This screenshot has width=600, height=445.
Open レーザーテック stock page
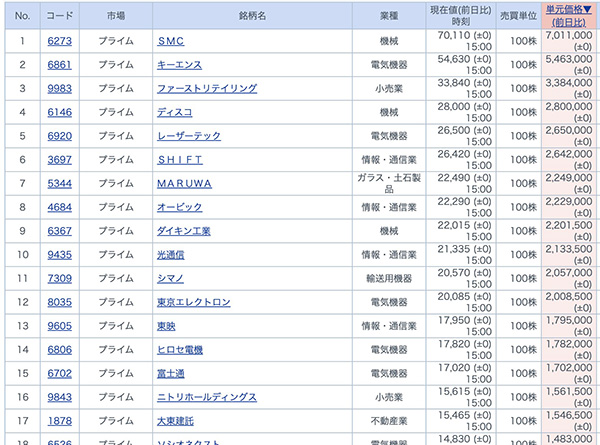[x=188, y=135]
